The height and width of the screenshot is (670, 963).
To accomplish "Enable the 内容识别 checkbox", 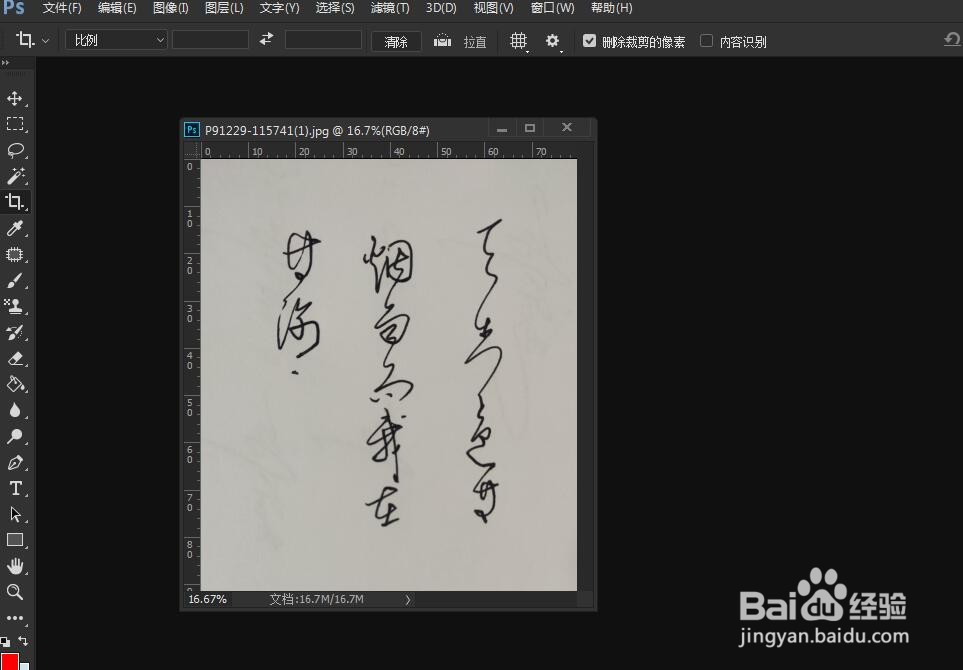I will point(708,41).
